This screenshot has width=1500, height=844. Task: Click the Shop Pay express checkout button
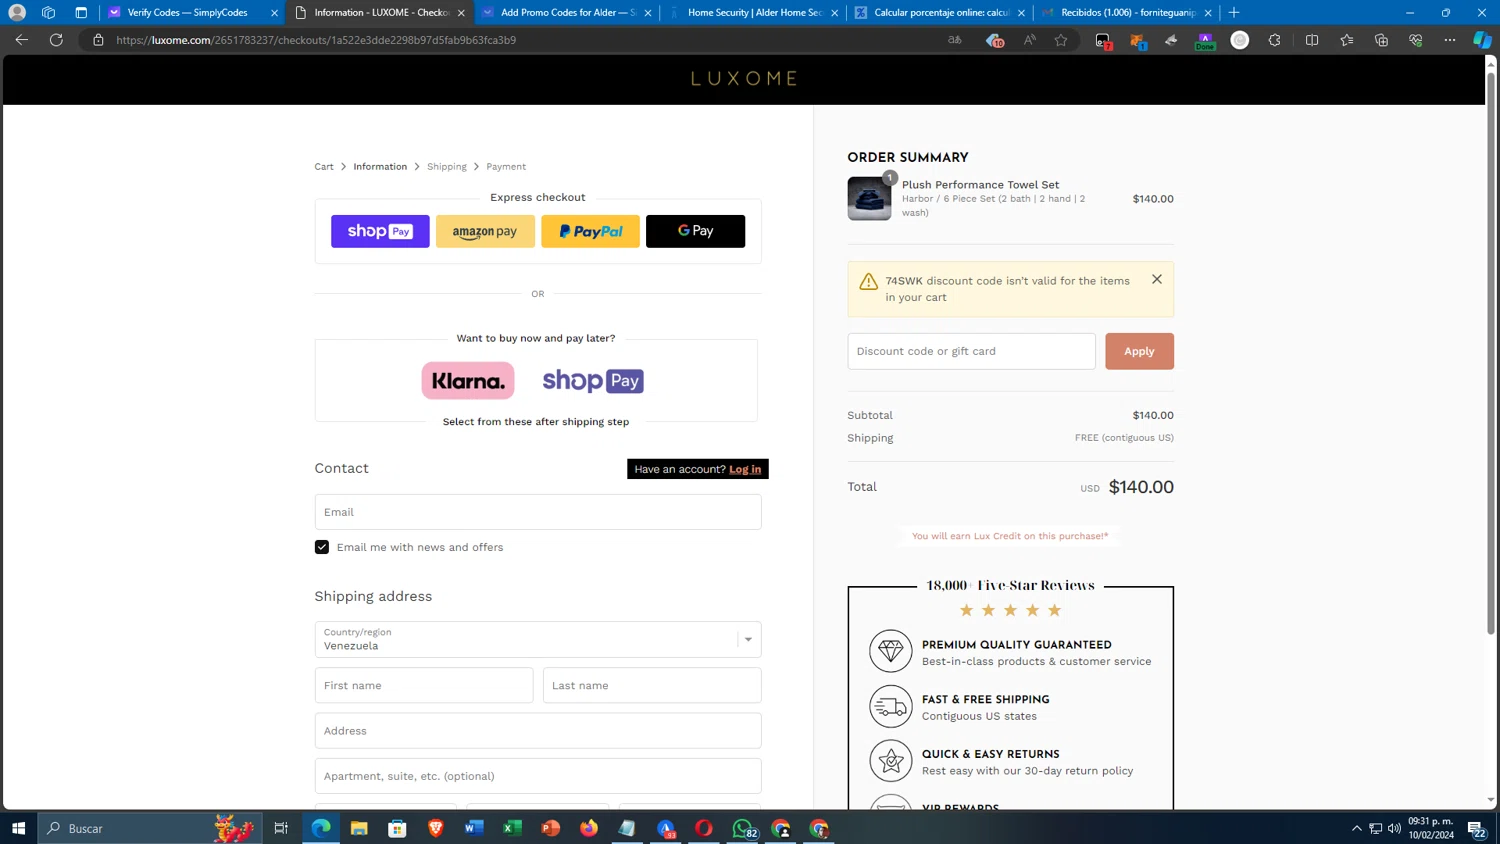point(380,231)
